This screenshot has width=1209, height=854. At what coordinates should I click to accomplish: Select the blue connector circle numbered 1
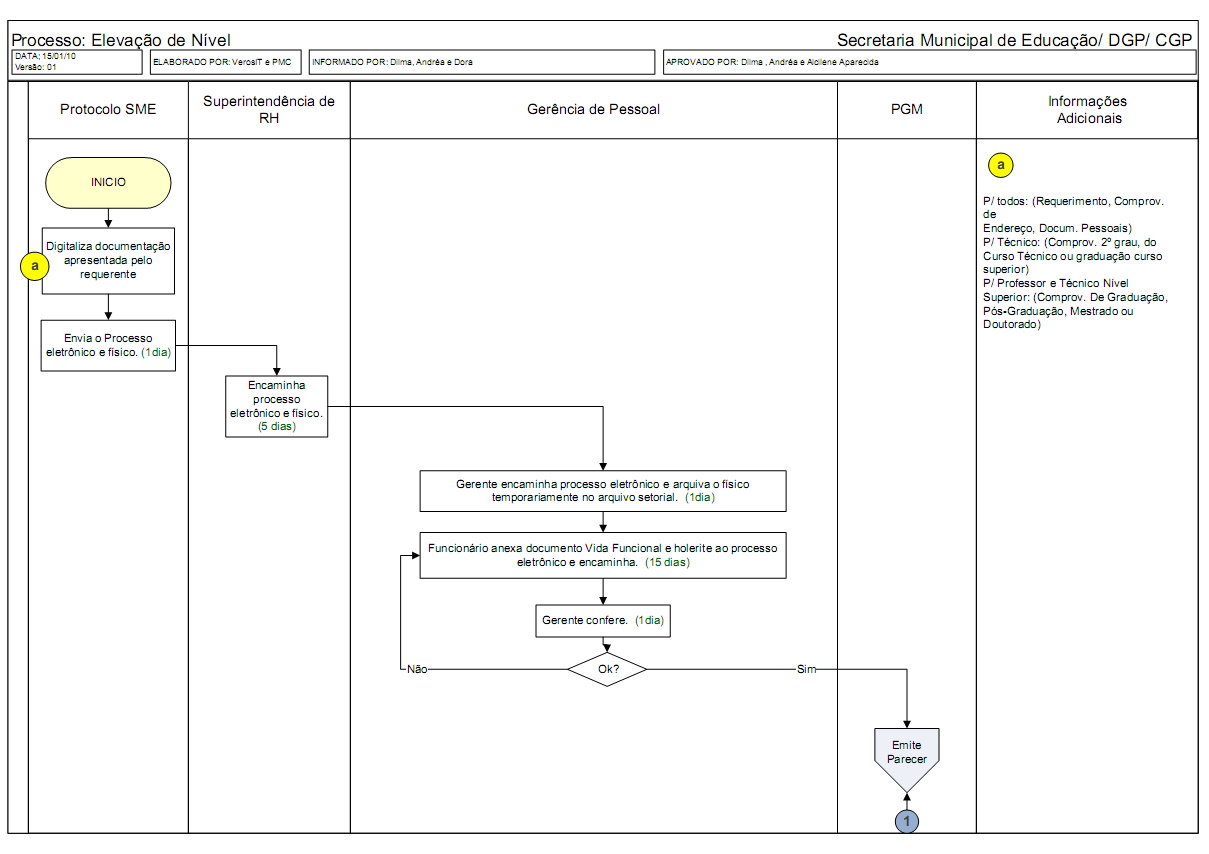pyautogui.click(x=907, y=820)
